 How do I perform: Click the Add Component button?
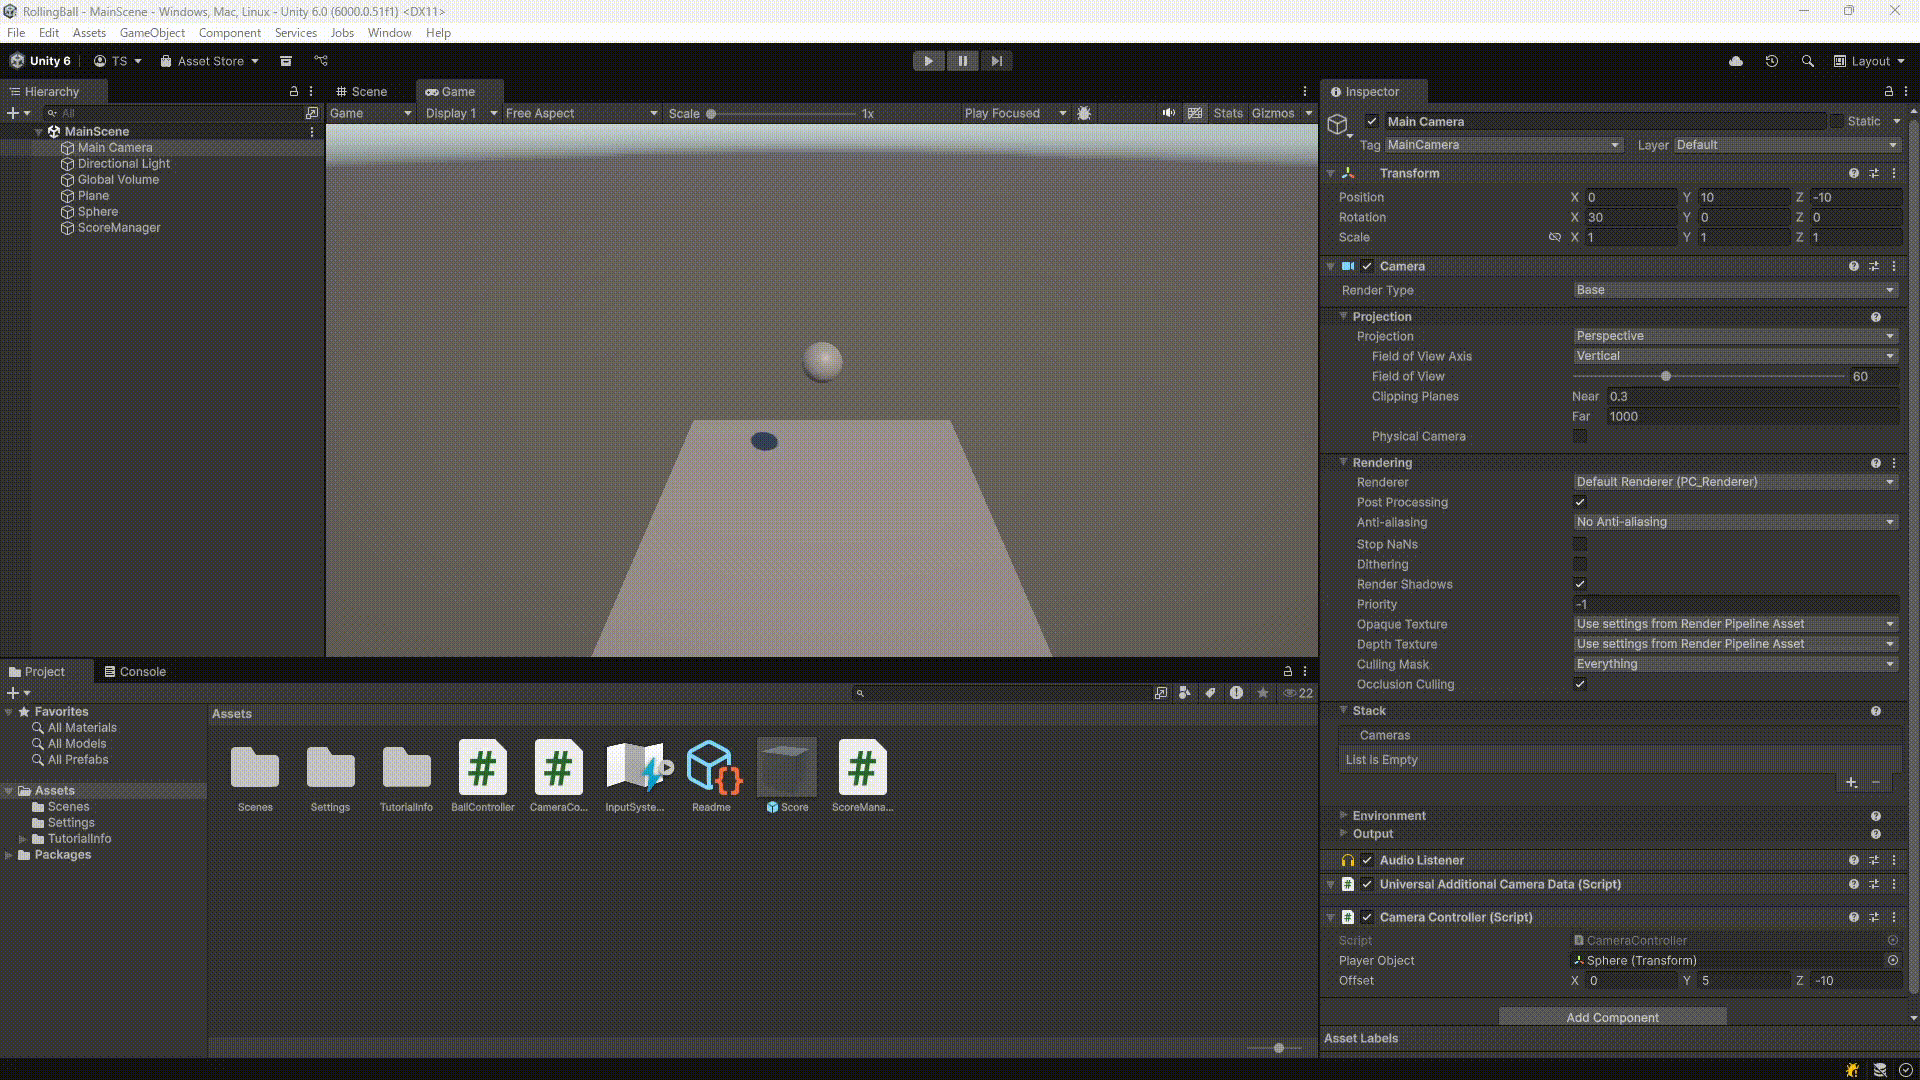coord(1612,1017)
